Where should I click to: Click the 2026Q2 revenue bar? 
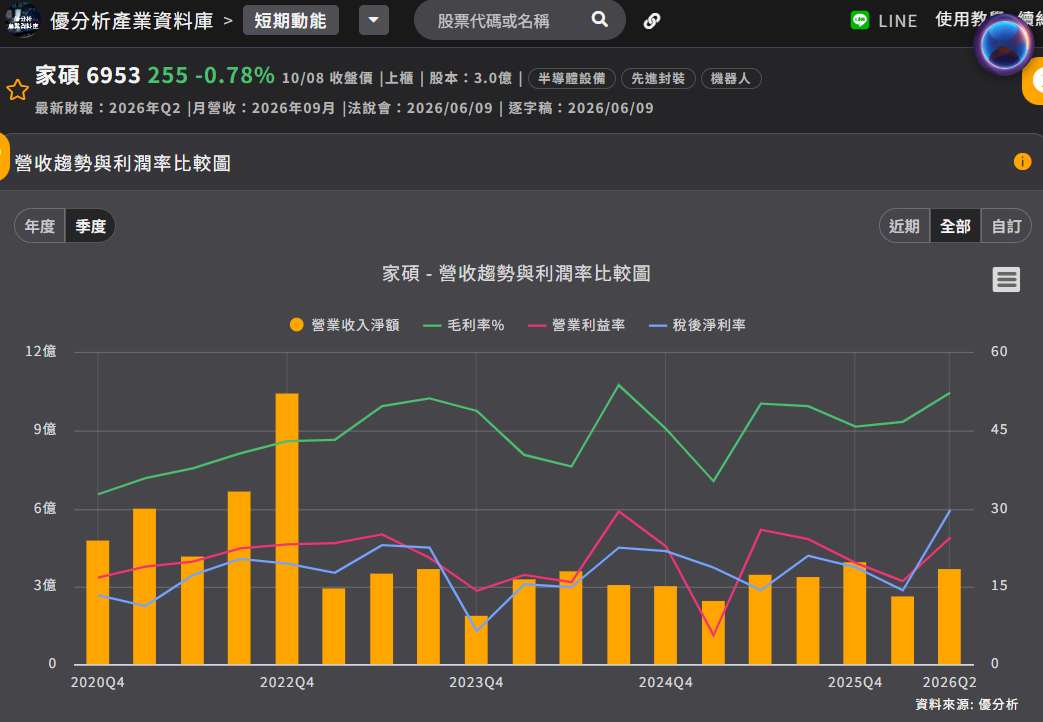[x=949, y=616]
